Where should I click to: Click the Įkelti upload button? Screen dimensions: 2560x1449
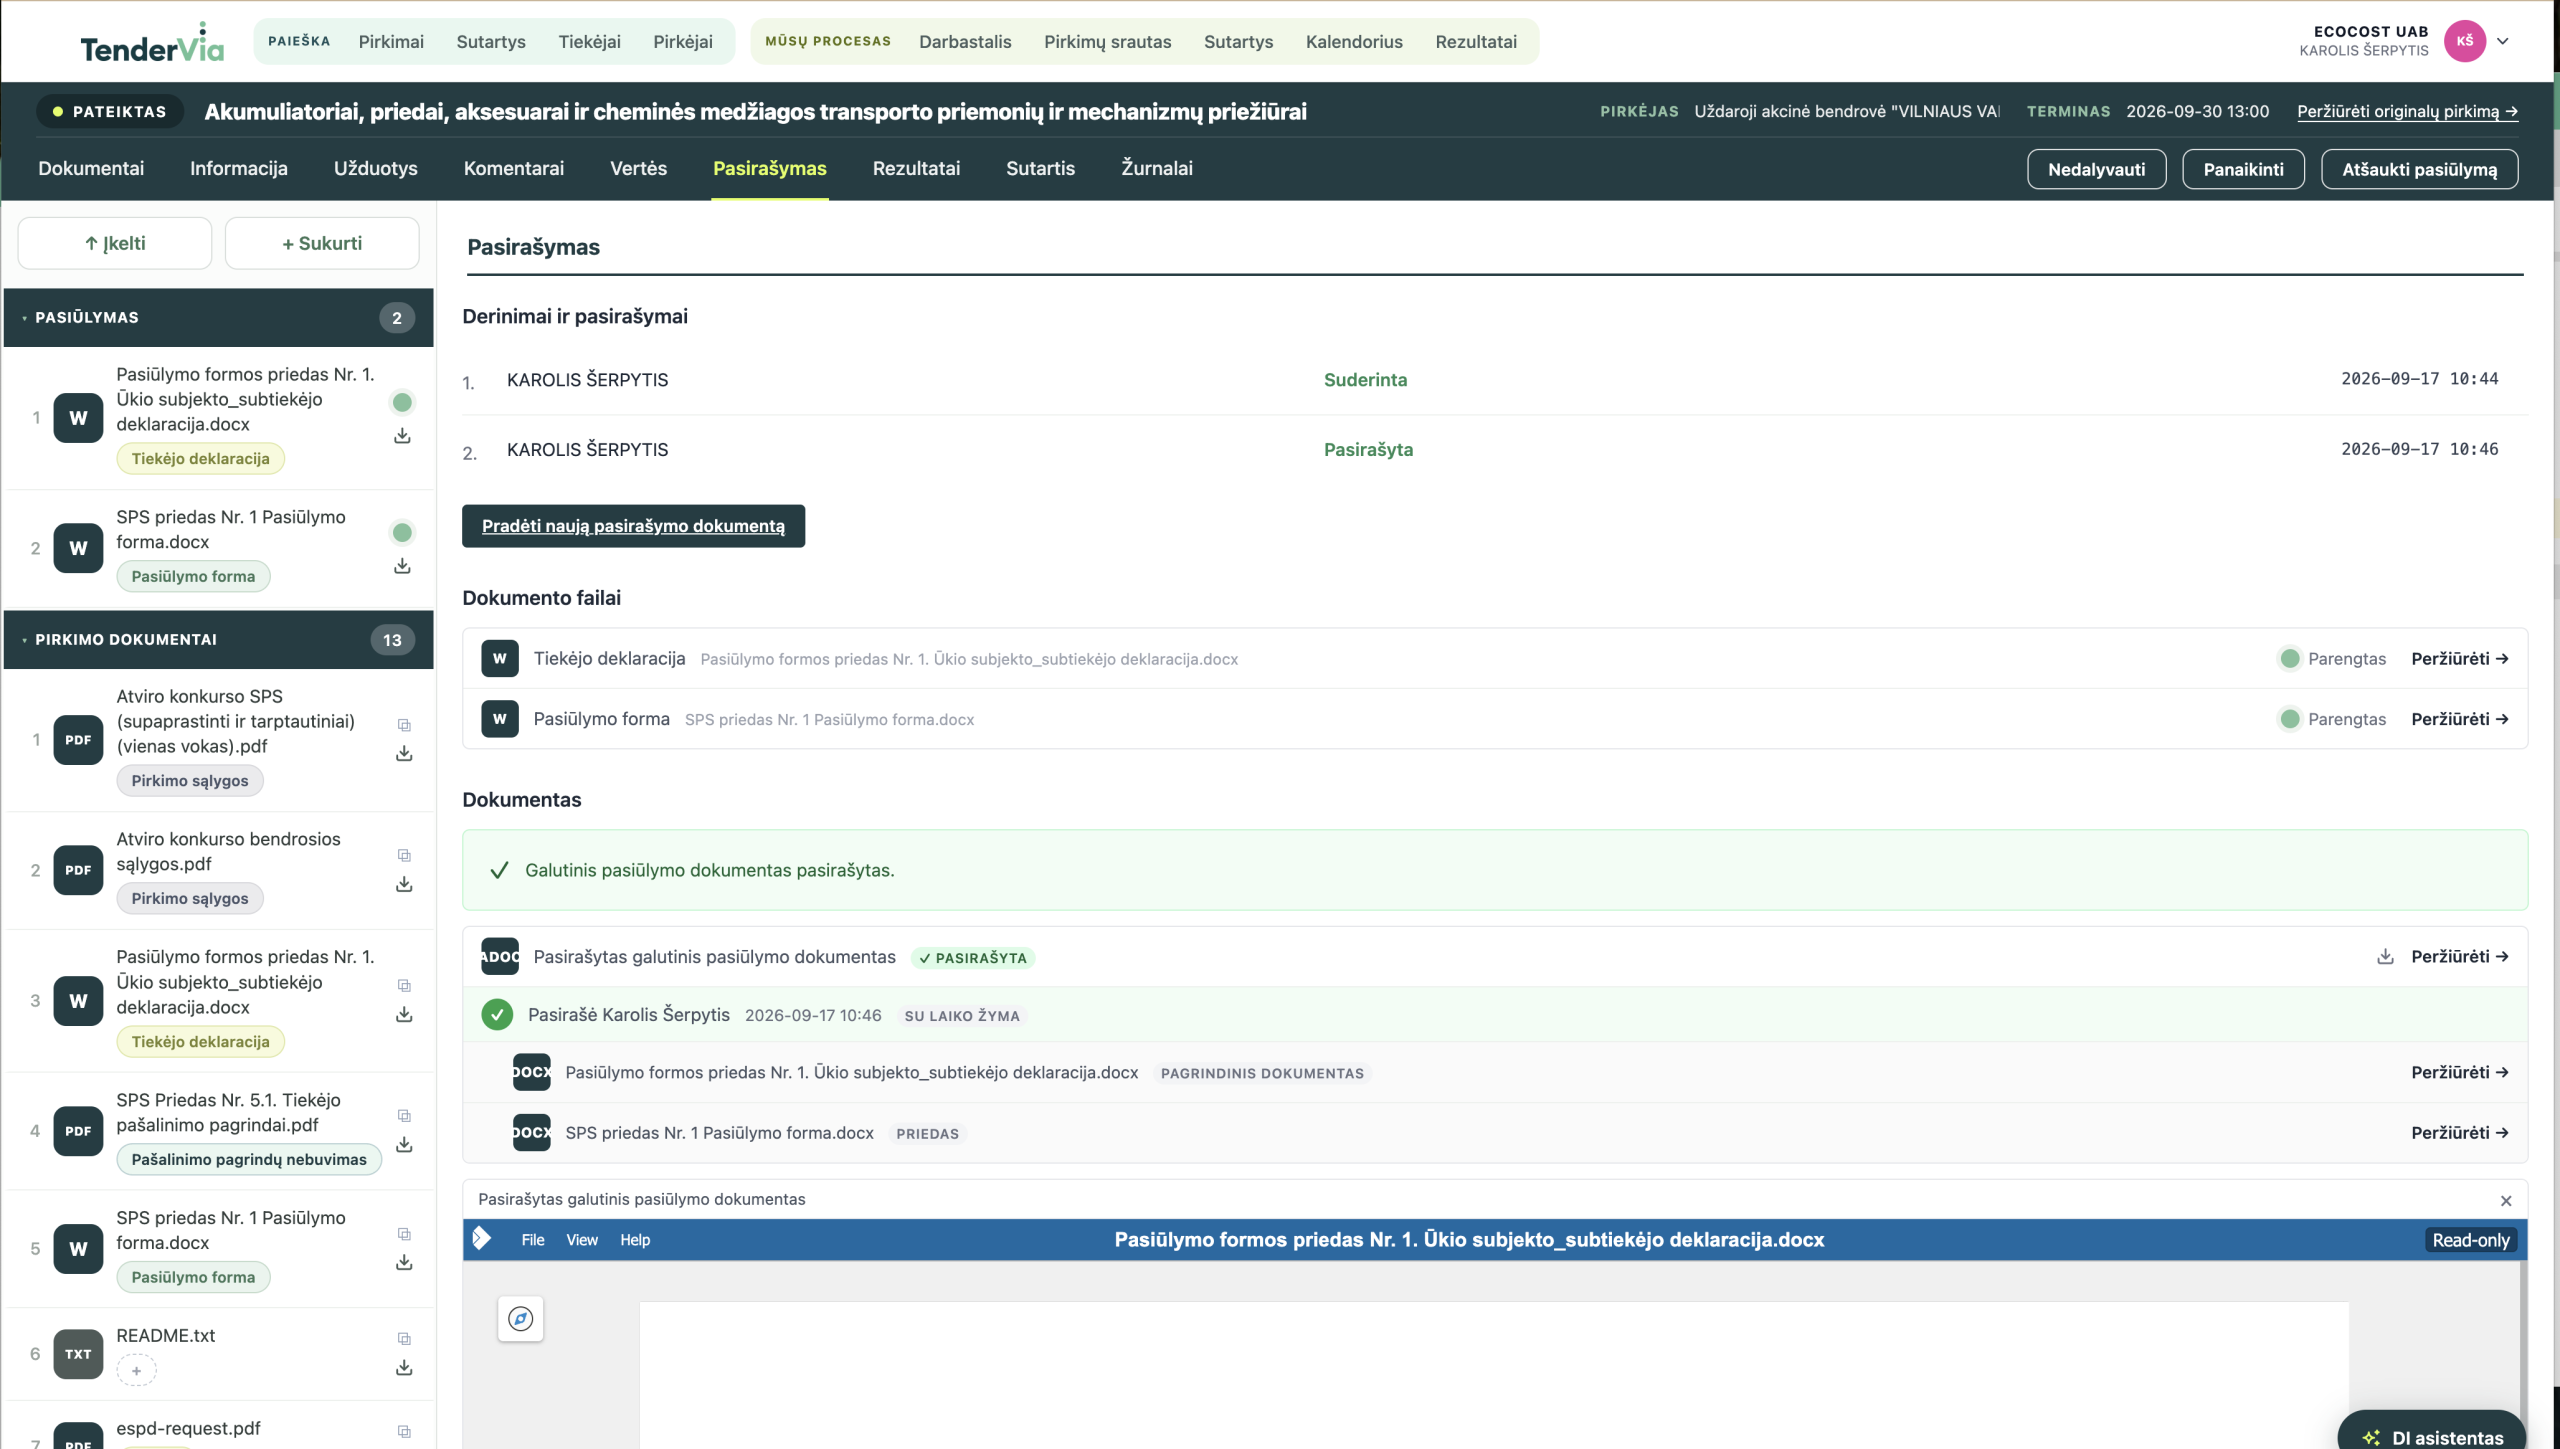coord(115,243)
